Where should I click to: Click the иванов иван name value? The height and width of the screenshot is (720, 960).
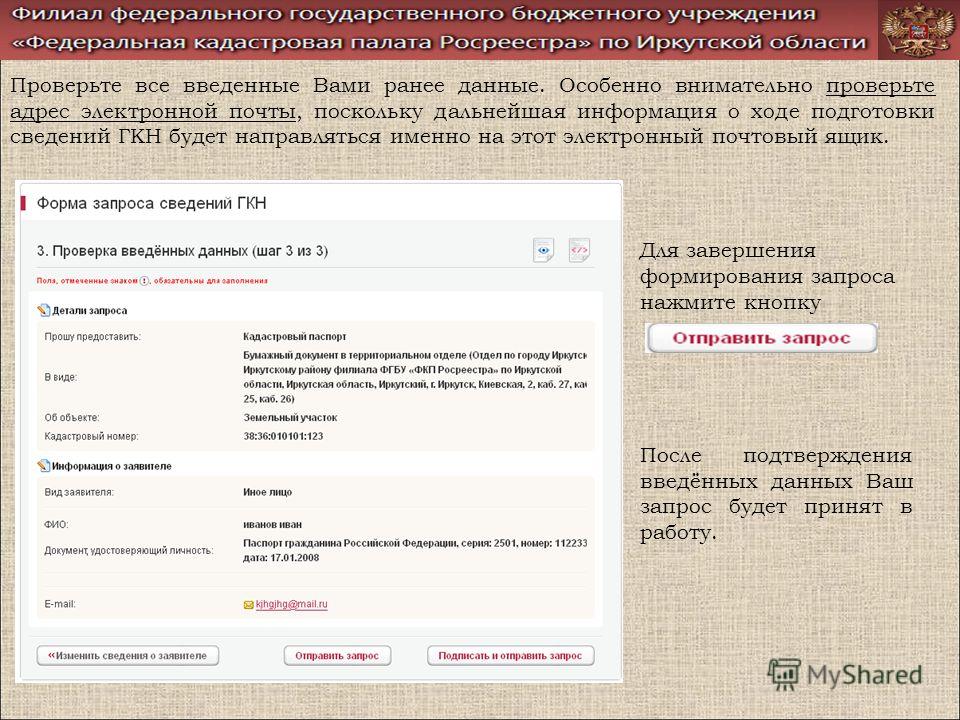[272, 525]
